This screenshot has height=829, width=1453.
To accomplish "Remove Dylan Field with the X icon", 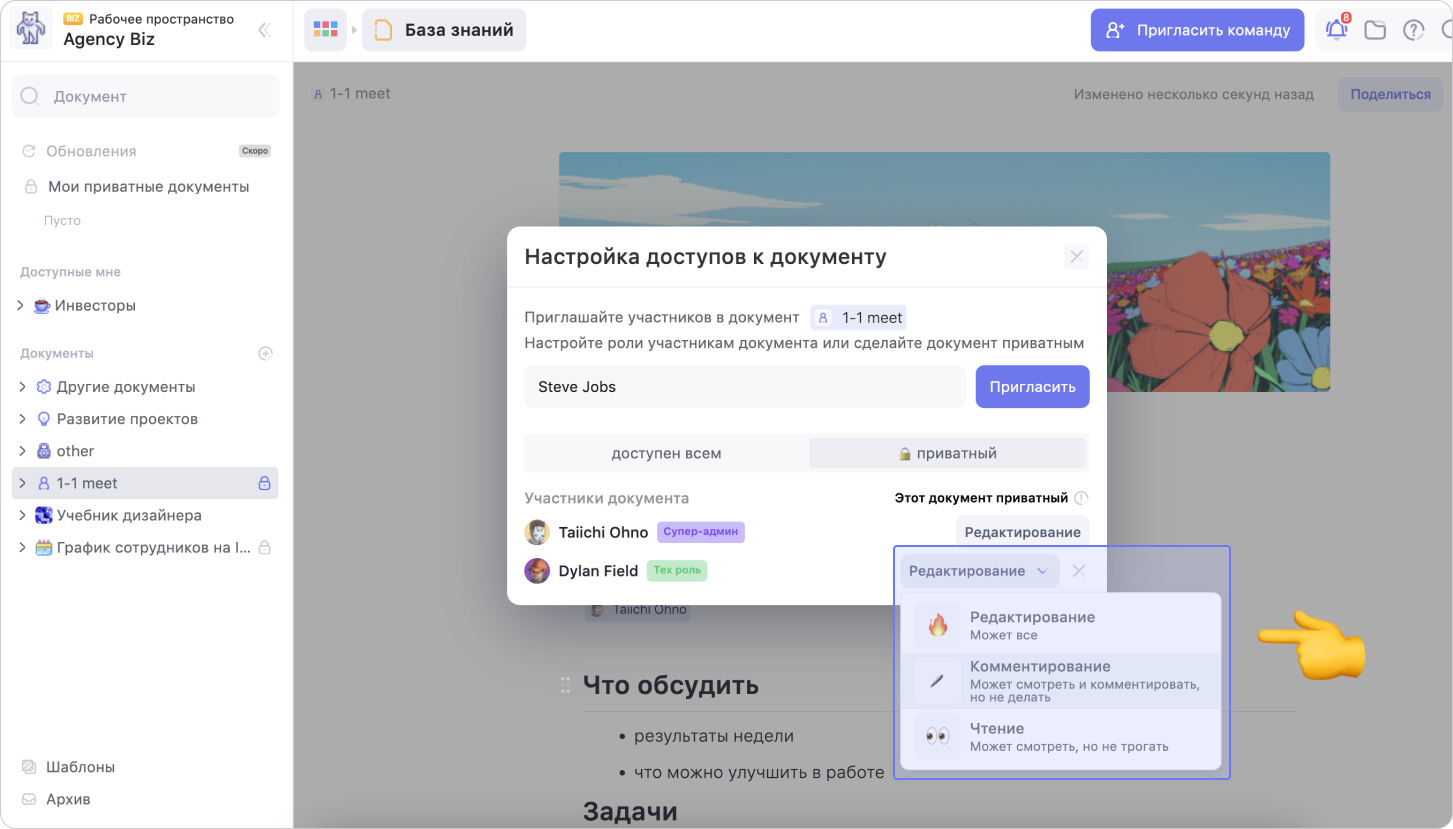I will (1078, 571).
